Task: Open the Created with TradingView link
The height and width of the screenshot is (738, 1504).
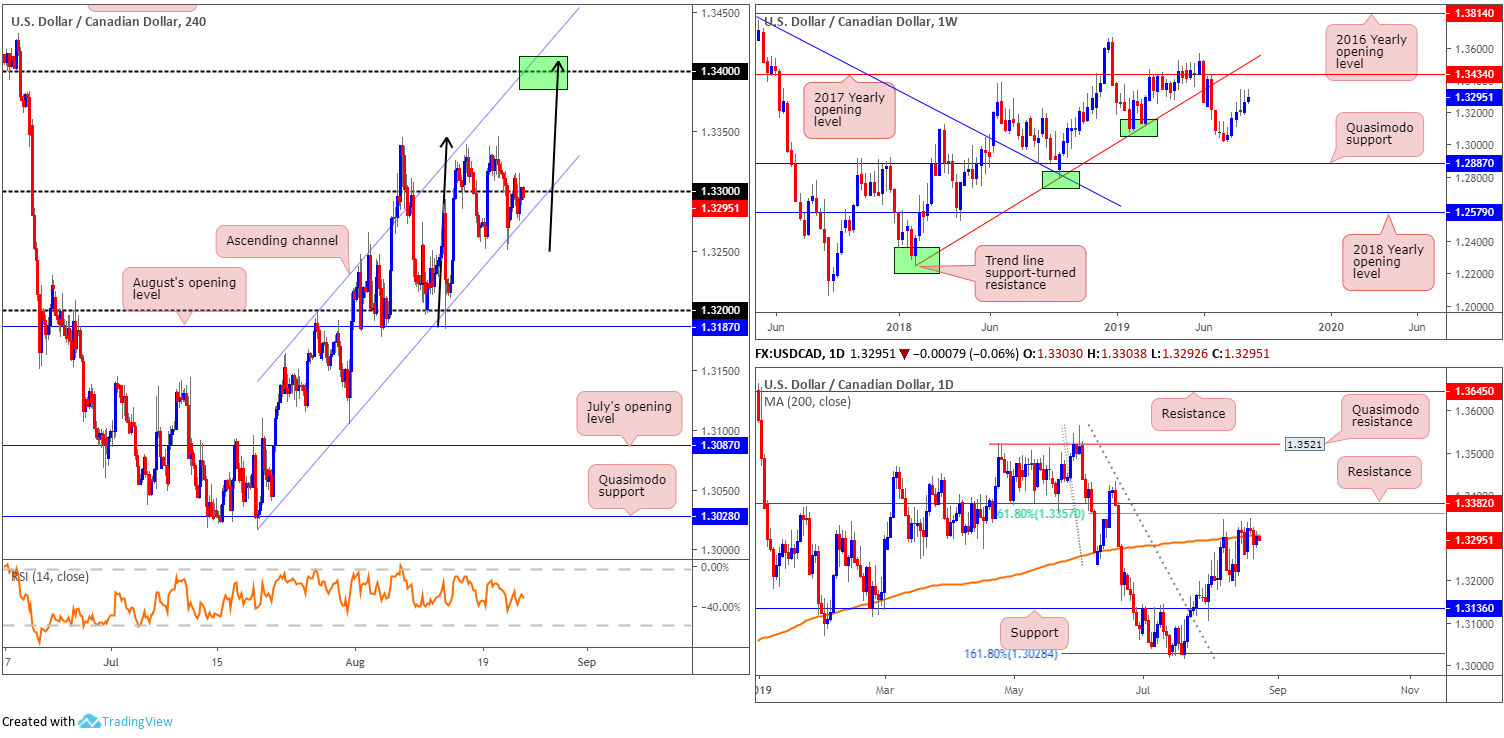Action: tap(87, 721)
